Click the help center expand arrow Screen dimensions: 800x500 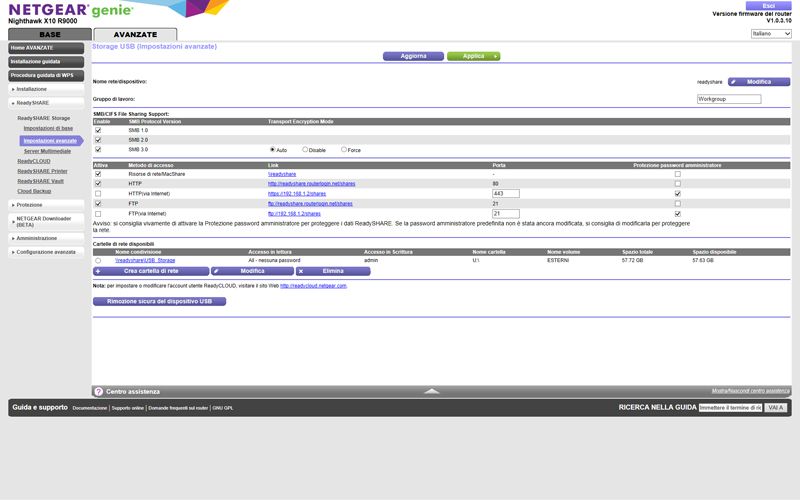coord(432,391)
